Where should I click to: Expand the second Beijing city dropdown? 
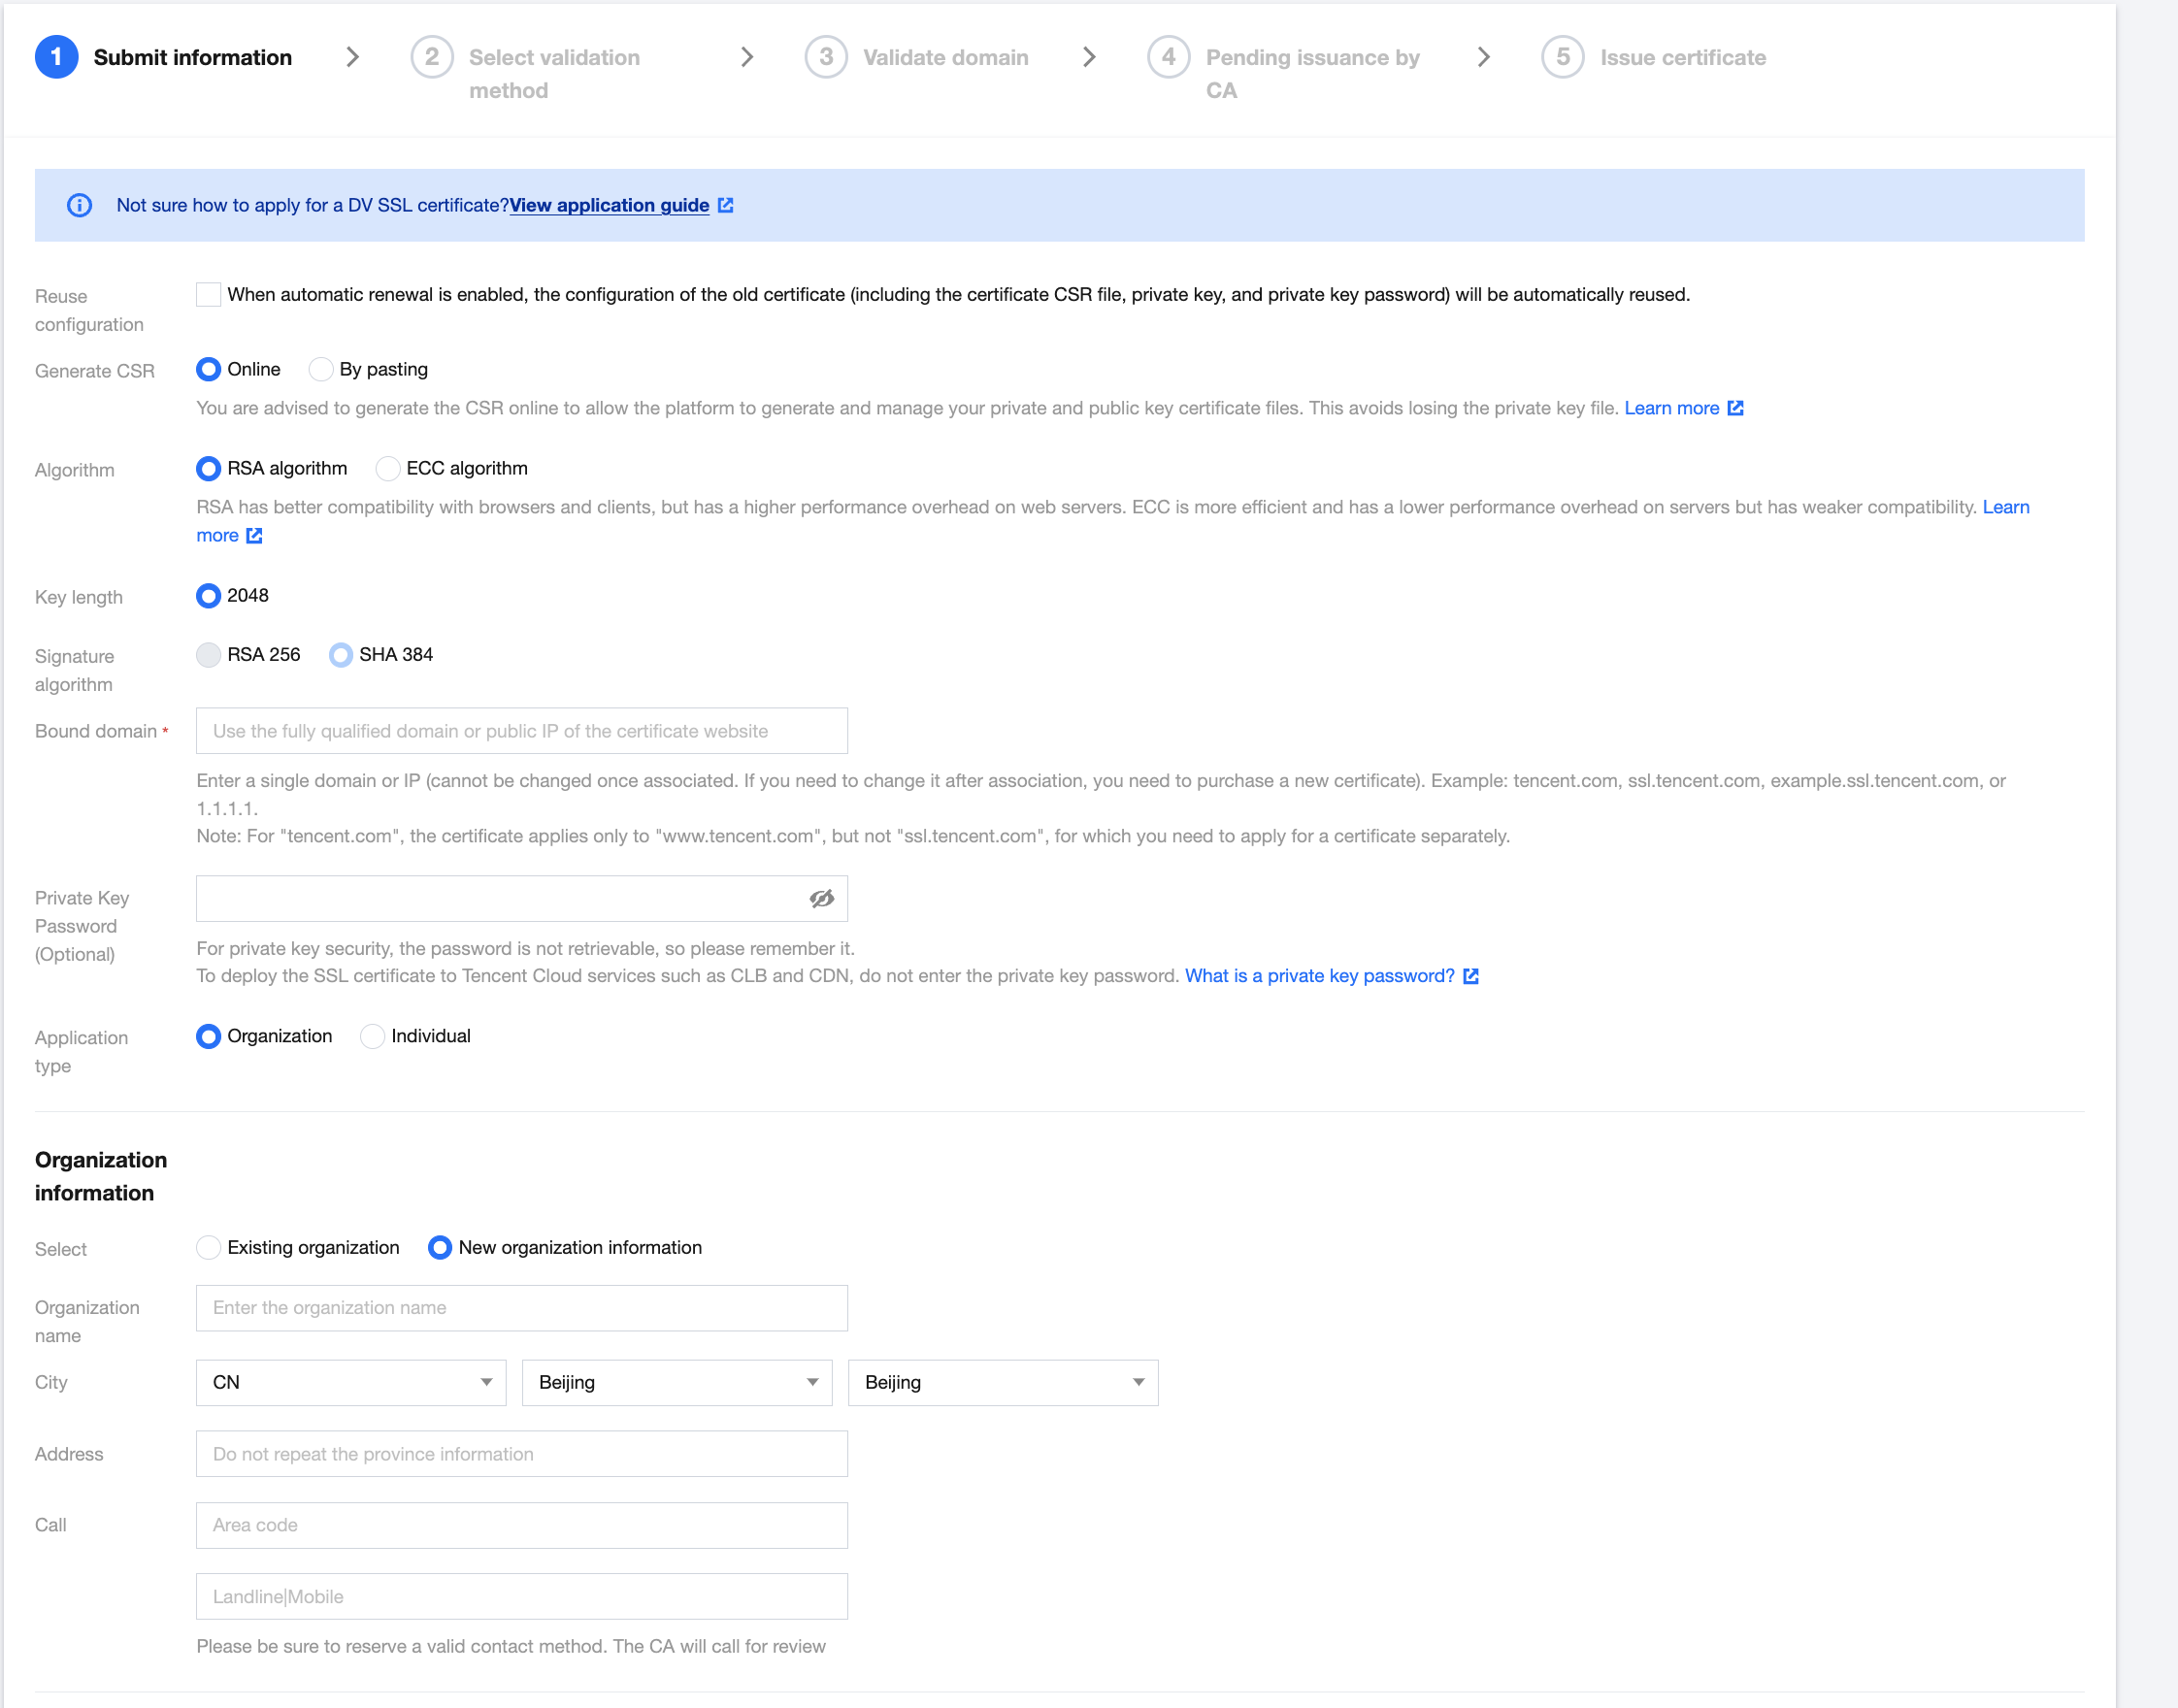[1003, 1382]
